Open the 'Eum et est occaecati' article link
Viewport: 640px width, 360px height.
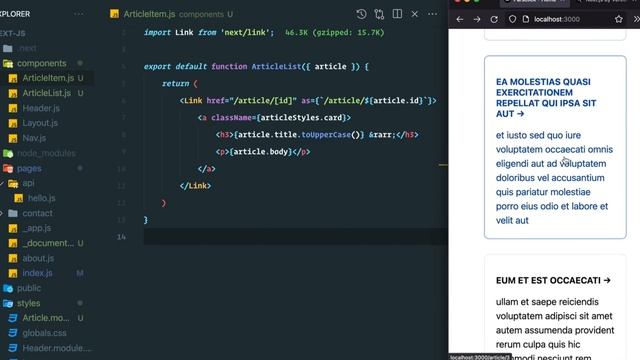pos(553,280)
